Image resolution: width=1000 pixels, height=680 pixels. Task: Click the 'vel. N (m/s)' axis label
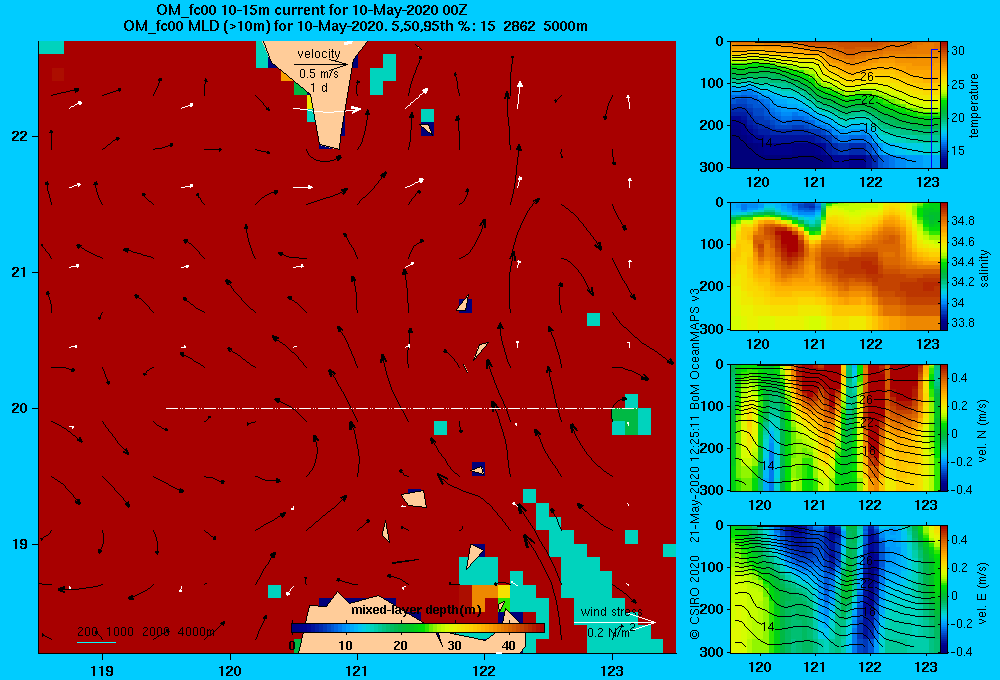[983, 431]
